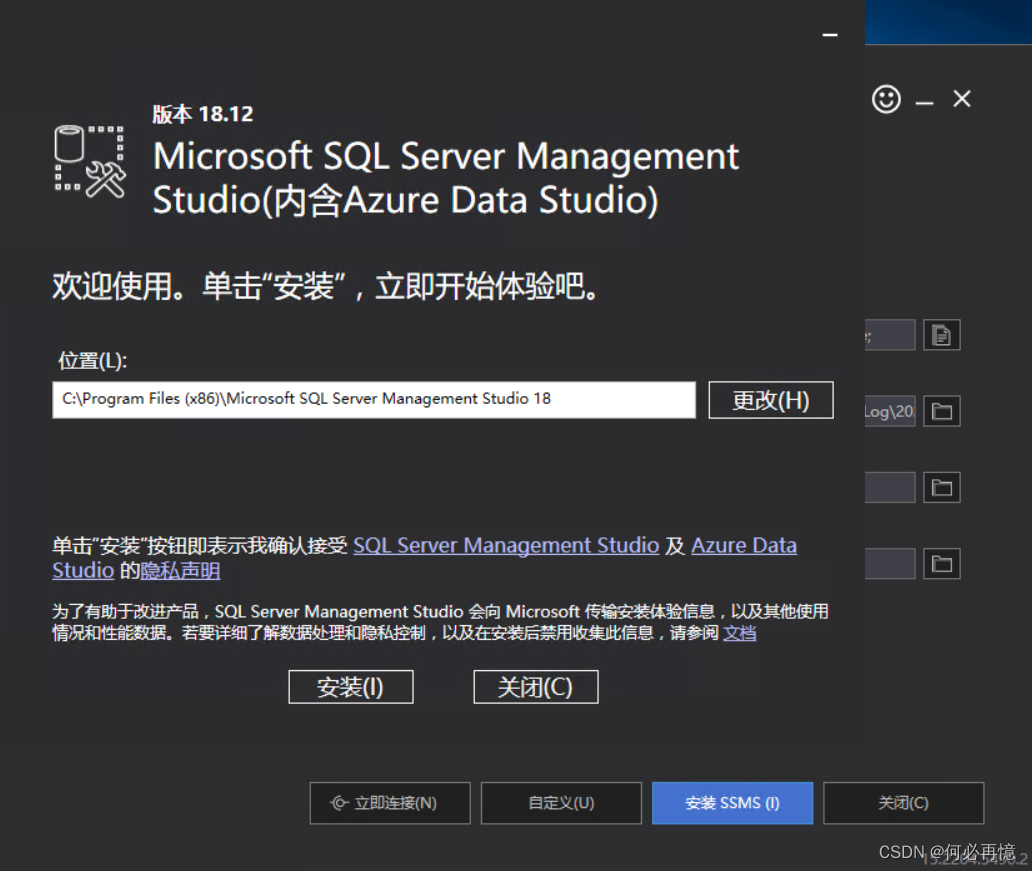Click the 版本 18.12 version text

pyautogui.click(x=203, y=114)
